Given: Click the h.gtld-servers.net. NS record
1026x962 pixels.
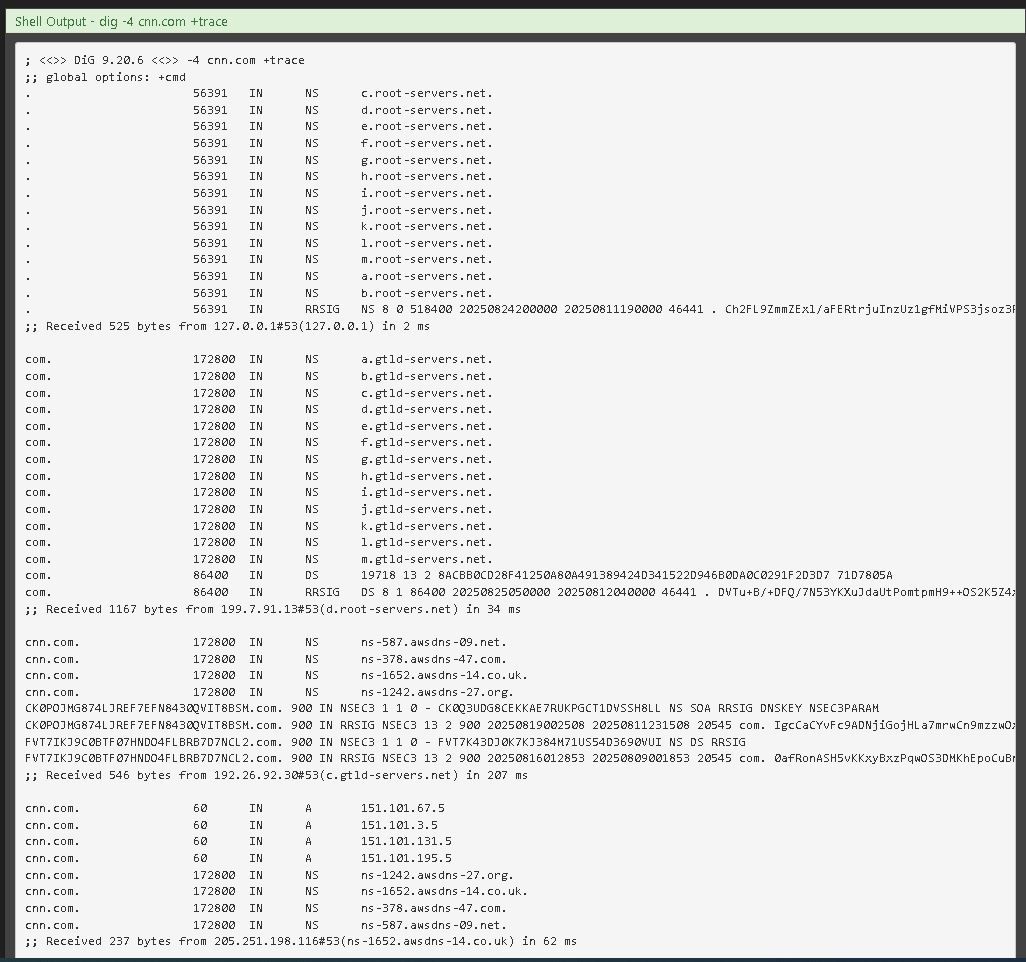Looking at the screenshot, I should 259,476.
